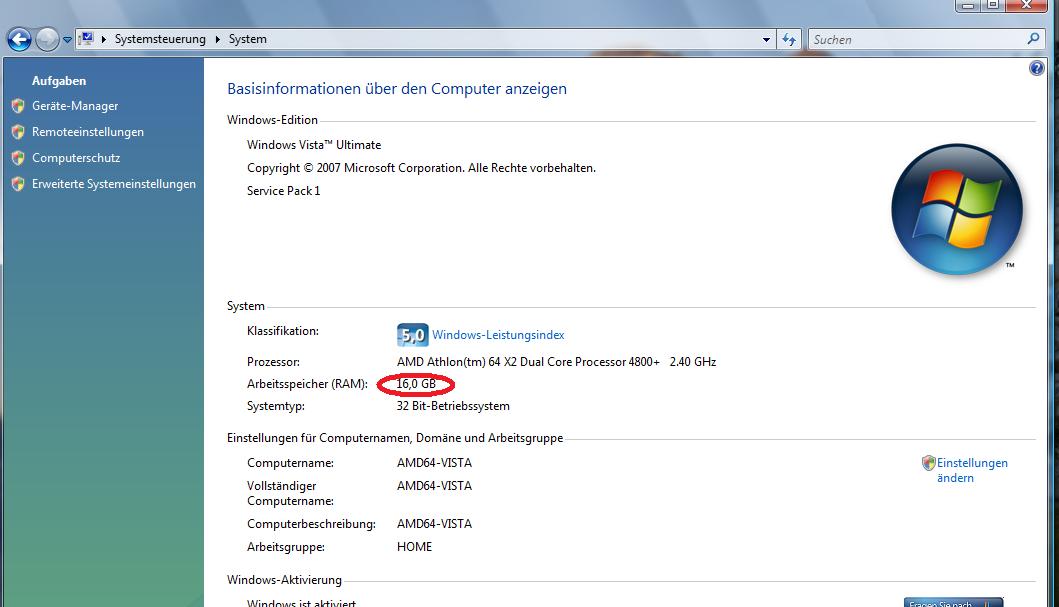Select the Microsoft copyright 2007 line
1059x607 pixels.
point(421,168)
